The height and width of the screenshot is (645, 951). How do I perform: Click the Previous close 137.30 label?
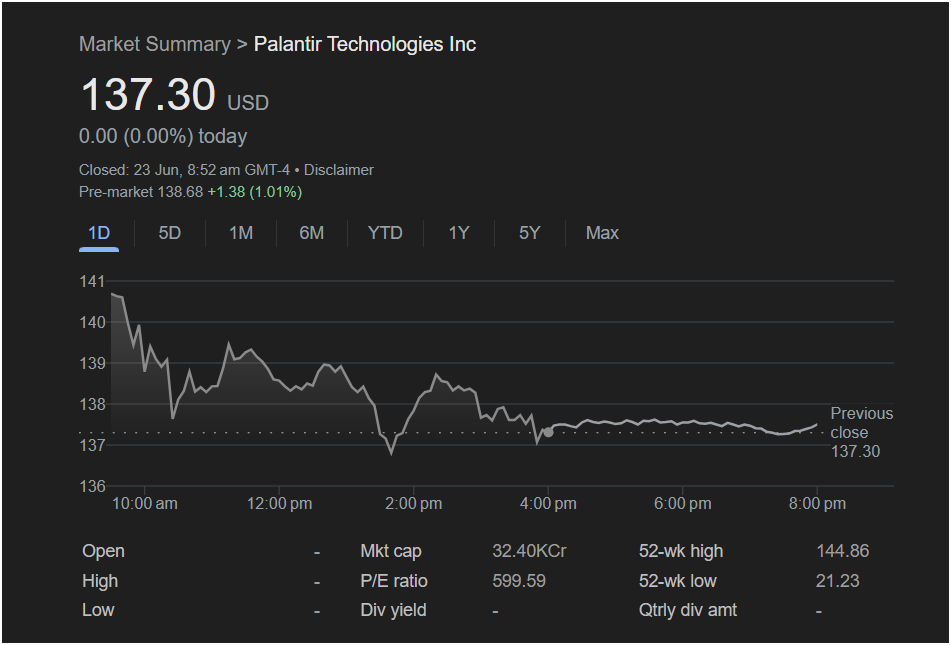(861, 432)
